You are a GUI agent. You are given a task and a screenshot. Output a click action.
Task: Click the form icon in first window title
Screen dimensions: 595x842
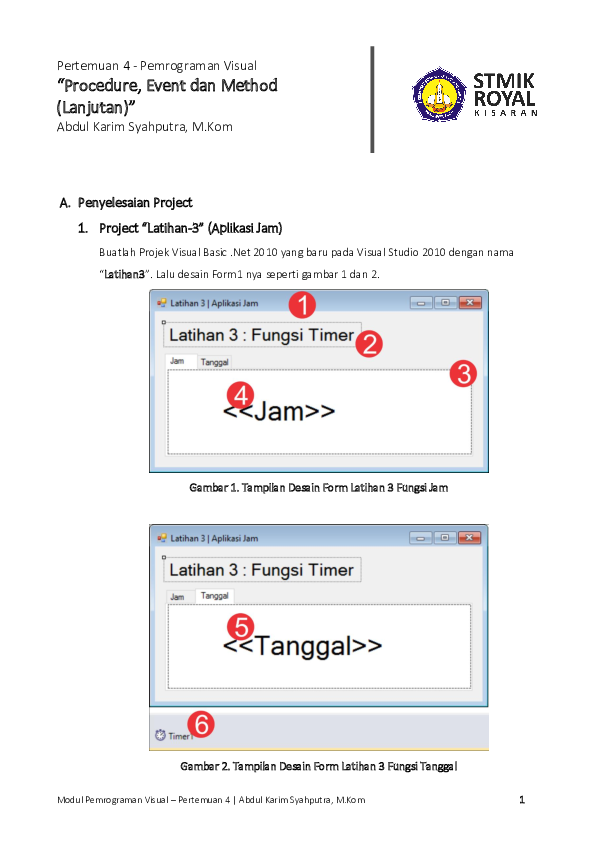162,303
